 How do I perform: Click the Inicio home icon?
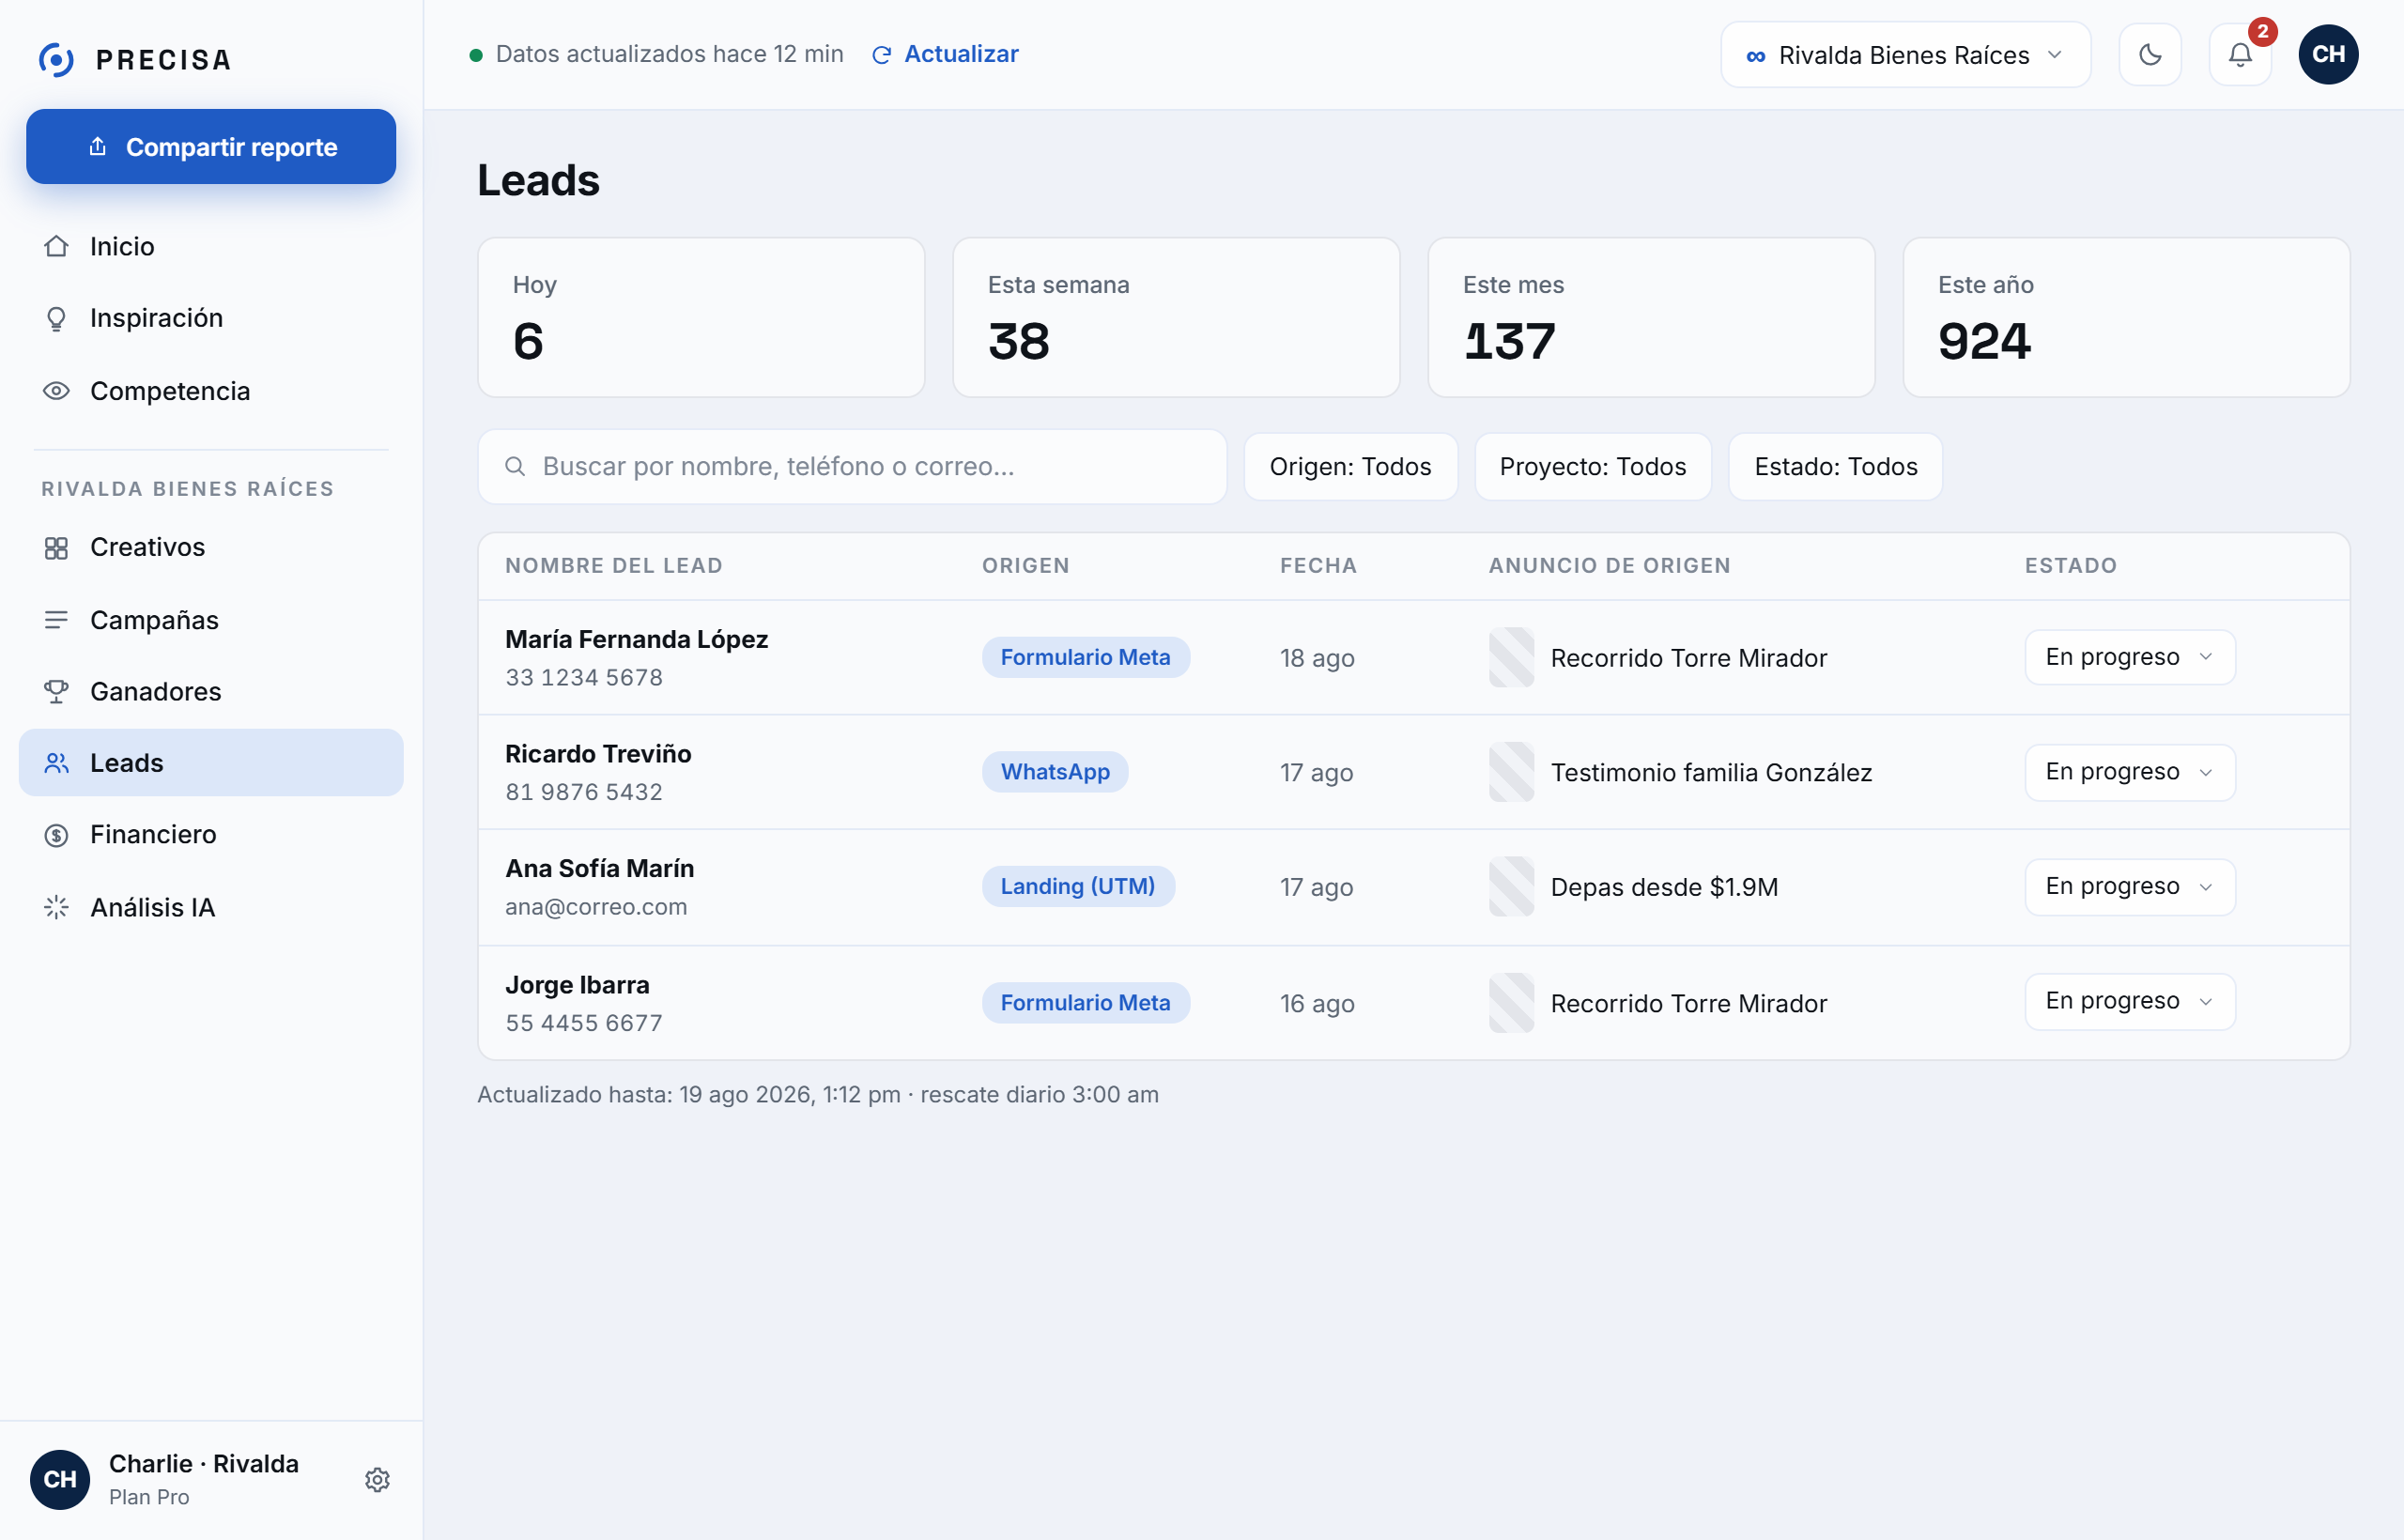[x=56, y=246]
